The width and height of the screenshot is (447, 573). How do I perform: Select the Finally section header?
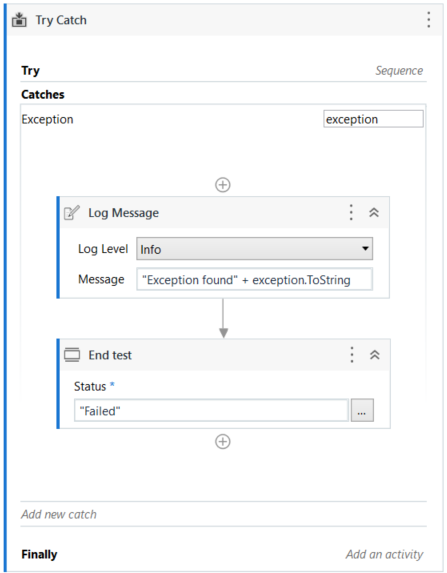[x=39, y=554]
